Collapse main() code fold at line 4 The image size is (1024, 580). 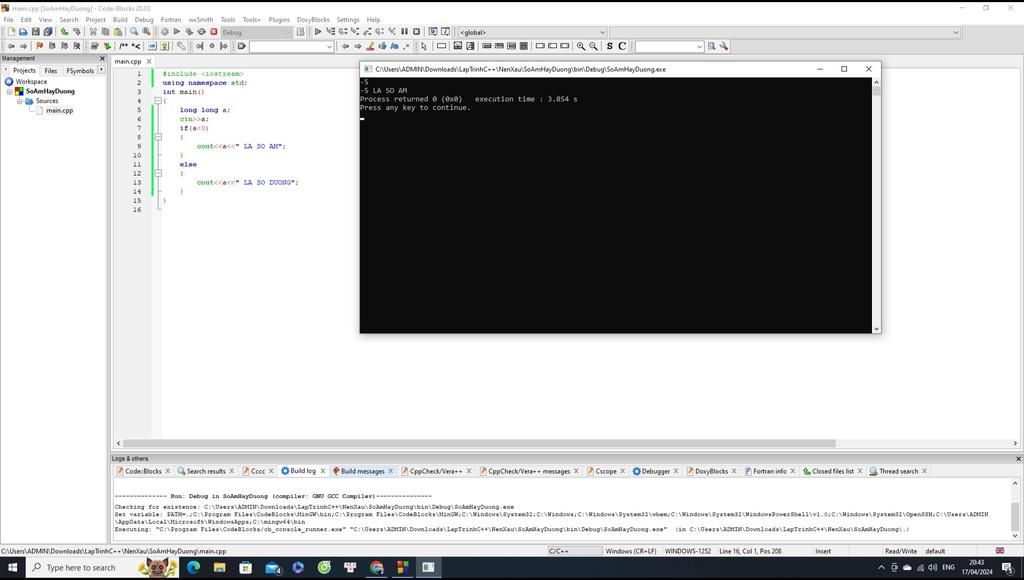(x=158, y=101)
